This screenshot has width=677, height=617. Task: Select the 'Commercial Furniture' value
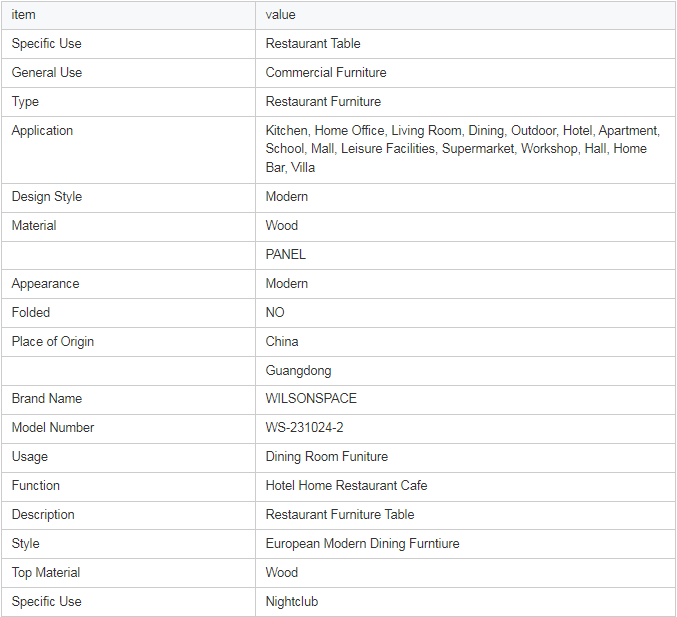click(x=326, y=73)
